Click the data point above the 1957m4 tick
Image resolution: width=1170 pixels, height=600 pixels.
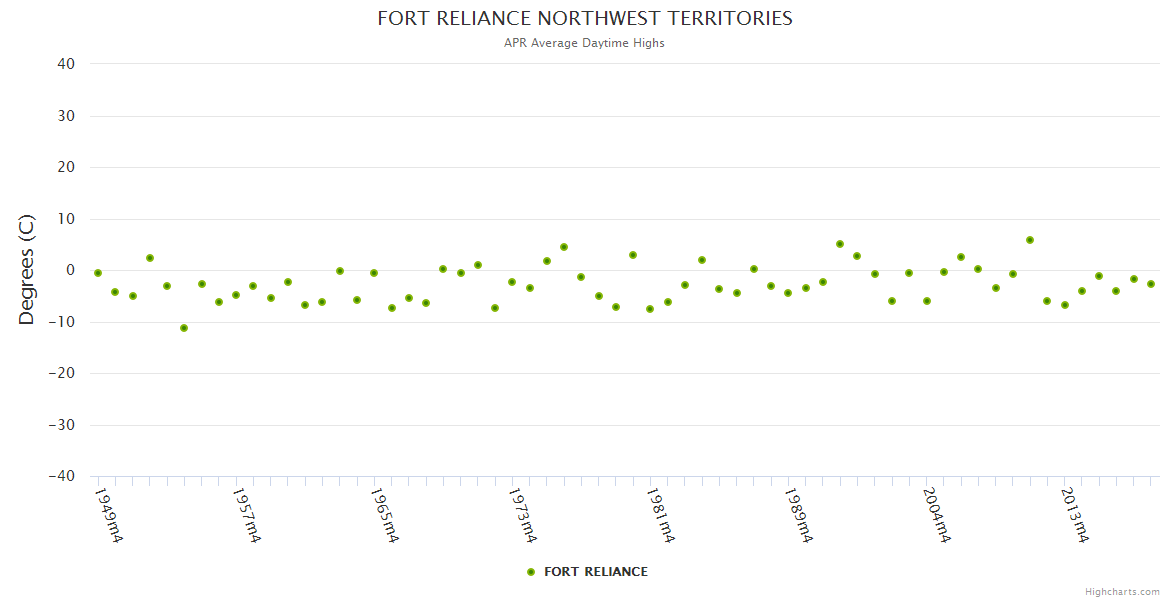236,295
